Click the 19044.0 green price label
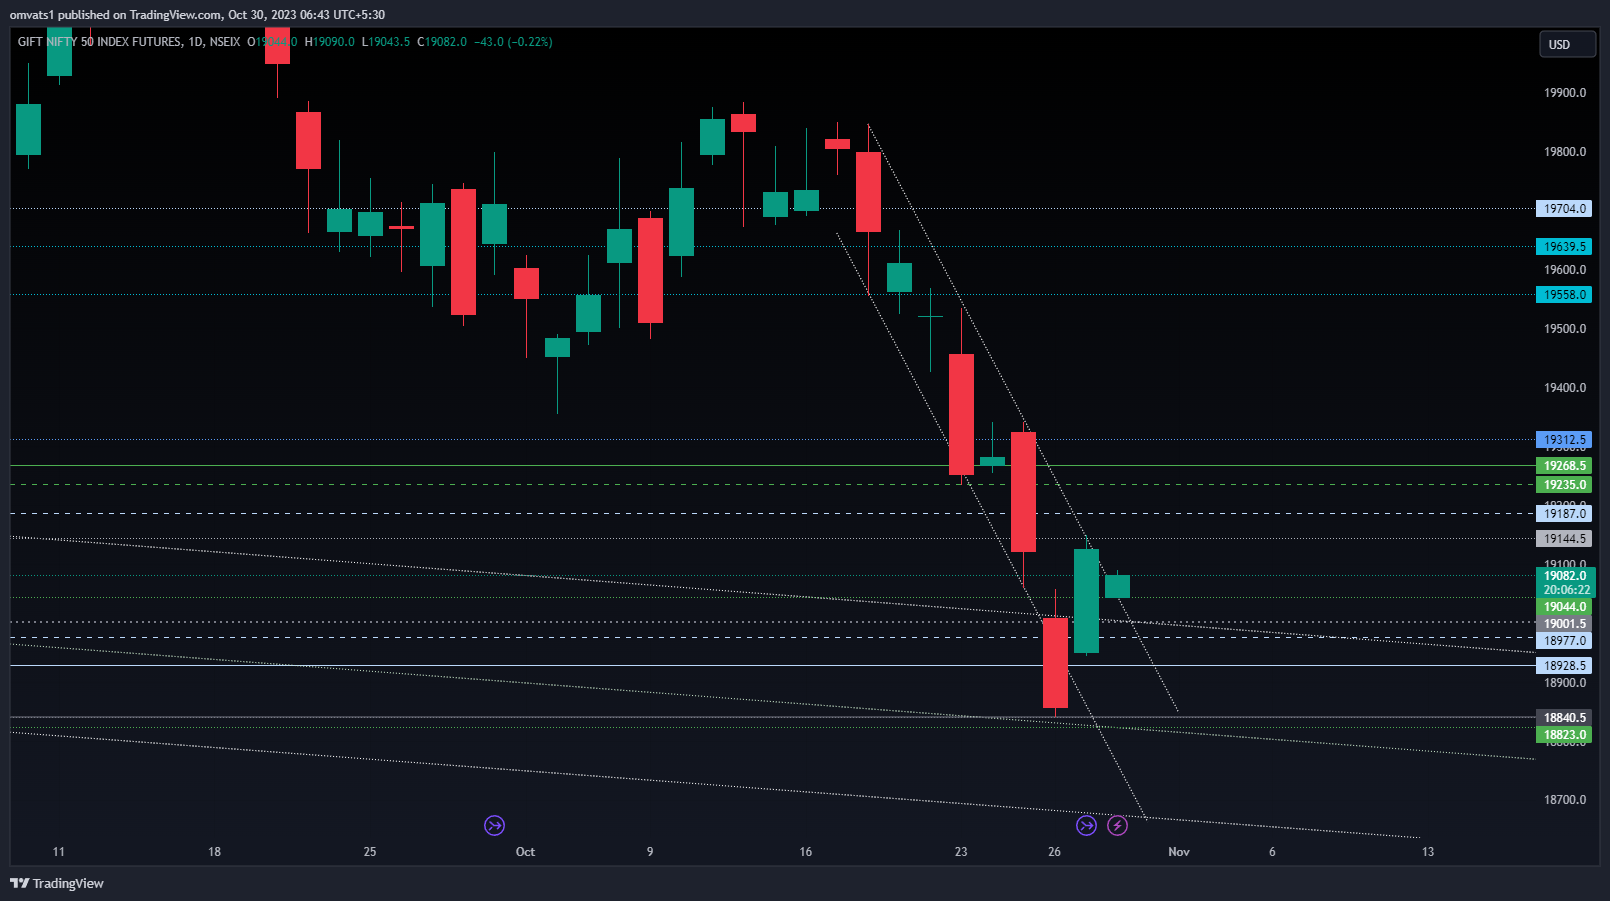The image size is (1610, 901). (1564, 607)
